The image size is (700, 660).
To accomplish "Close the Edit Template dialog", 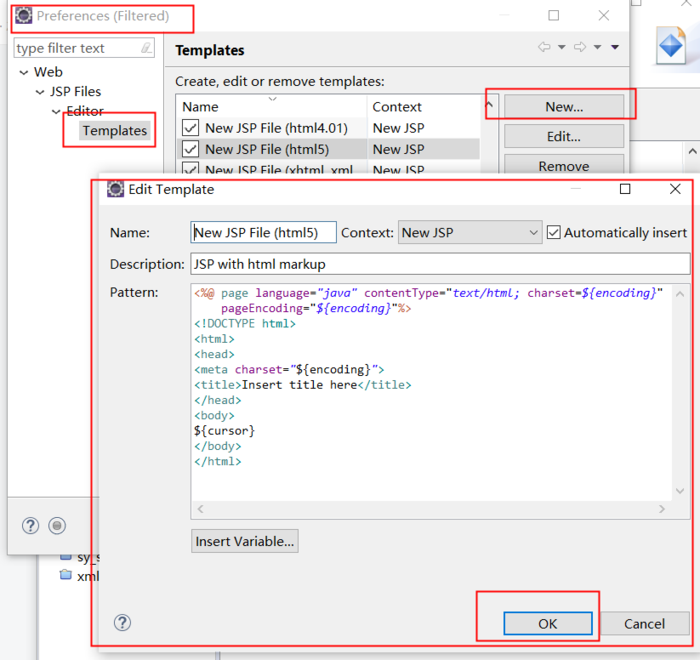I will click(675, 189).
